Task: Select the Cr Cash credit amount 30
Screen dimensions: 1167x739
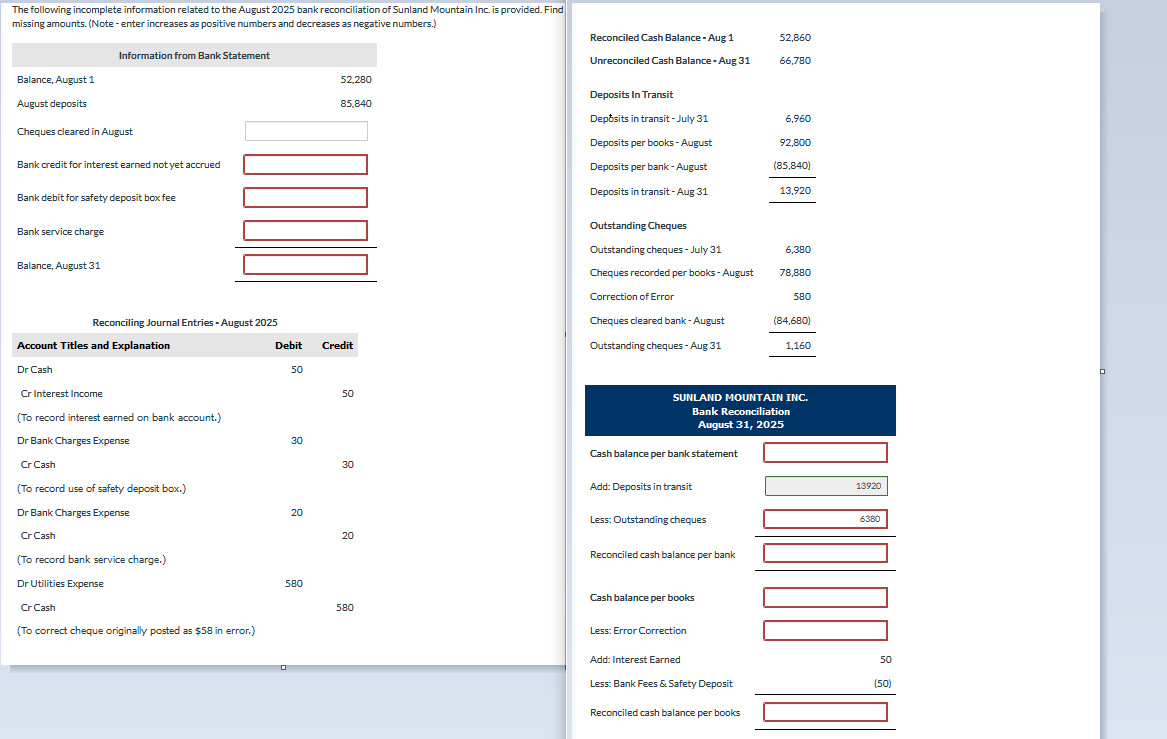Action: tap(348, 464)
